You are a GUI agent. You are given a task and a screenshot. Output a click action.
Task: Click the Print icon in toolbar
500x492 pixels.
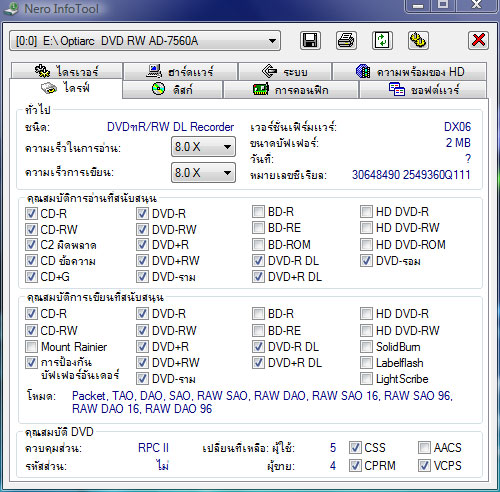pos(346,41)
